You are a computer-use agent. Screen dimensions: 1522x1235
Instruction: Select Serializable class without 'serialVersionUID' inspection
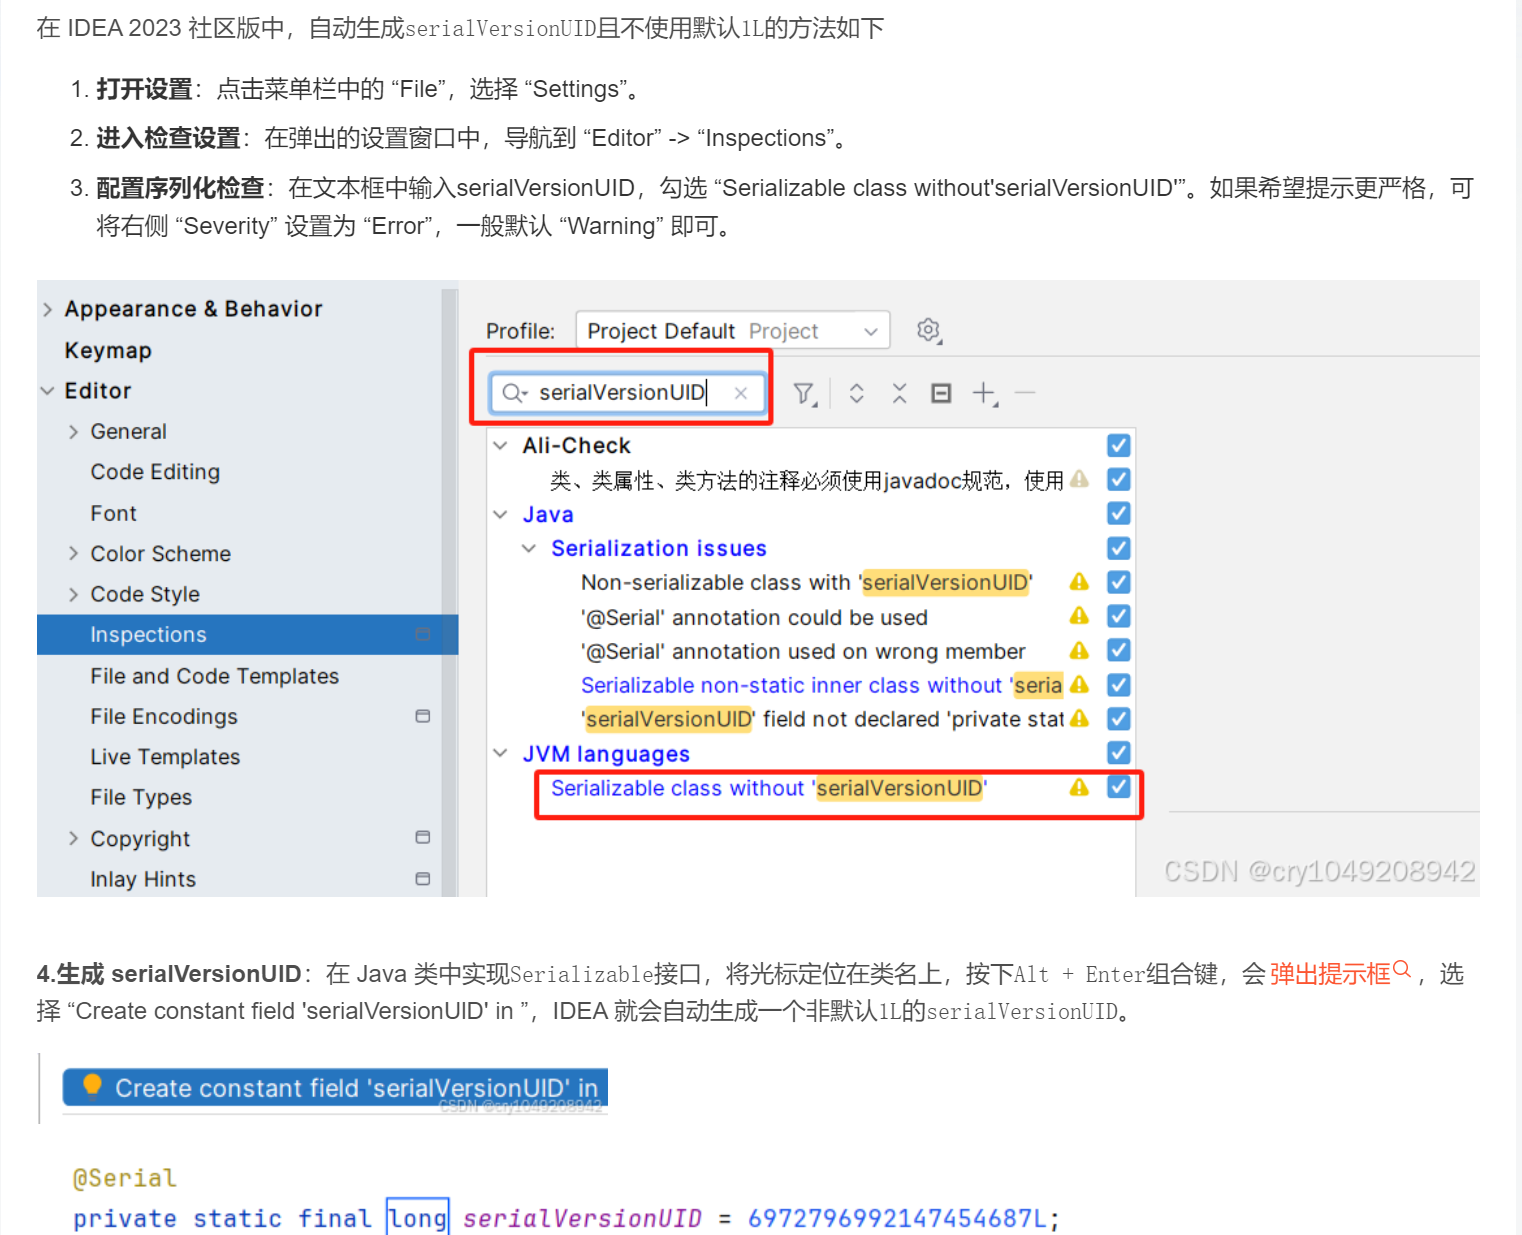[x=768, y=788]
